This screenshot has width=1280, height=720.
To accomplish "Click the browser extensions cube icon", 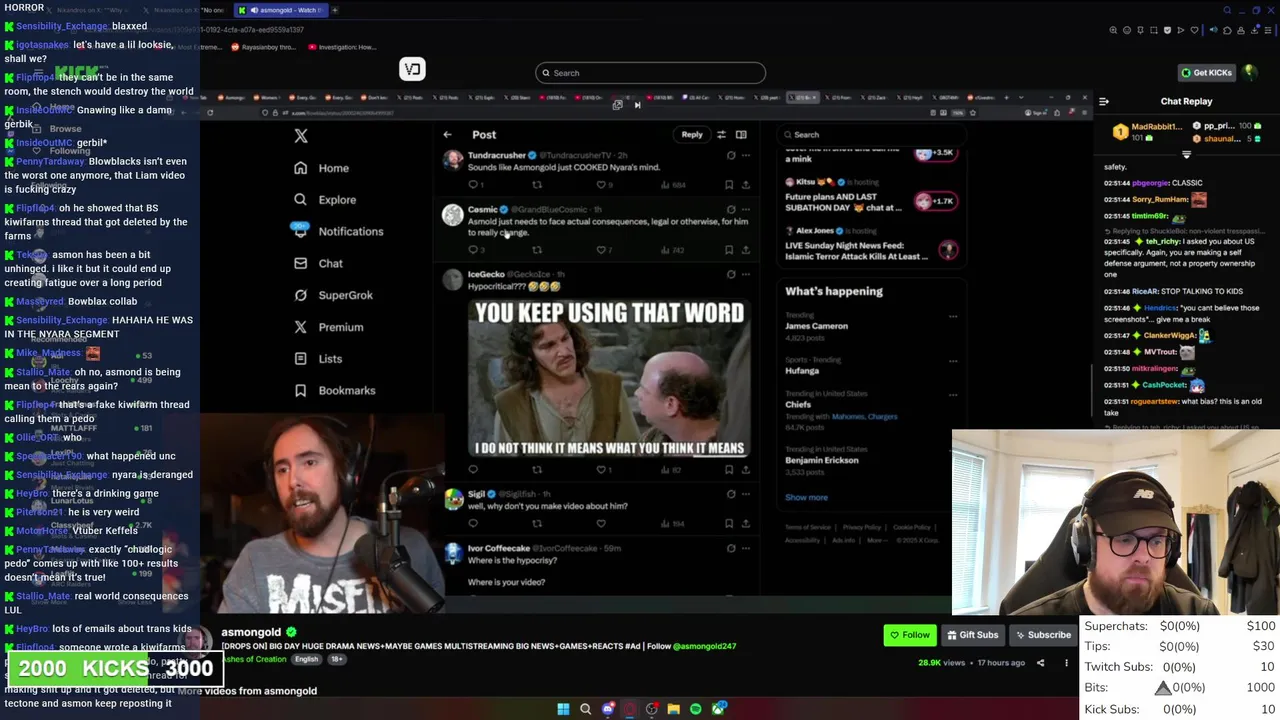I will (x=1228, y=30).
